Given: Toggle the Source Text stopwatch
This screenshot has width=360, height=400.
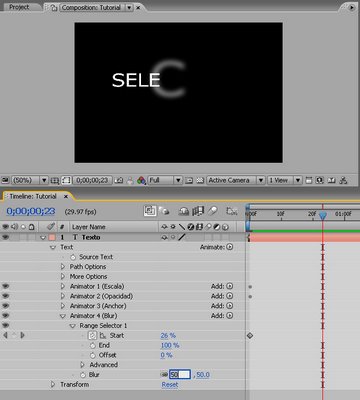Looking at the screenshot, I should pos(73,257).
